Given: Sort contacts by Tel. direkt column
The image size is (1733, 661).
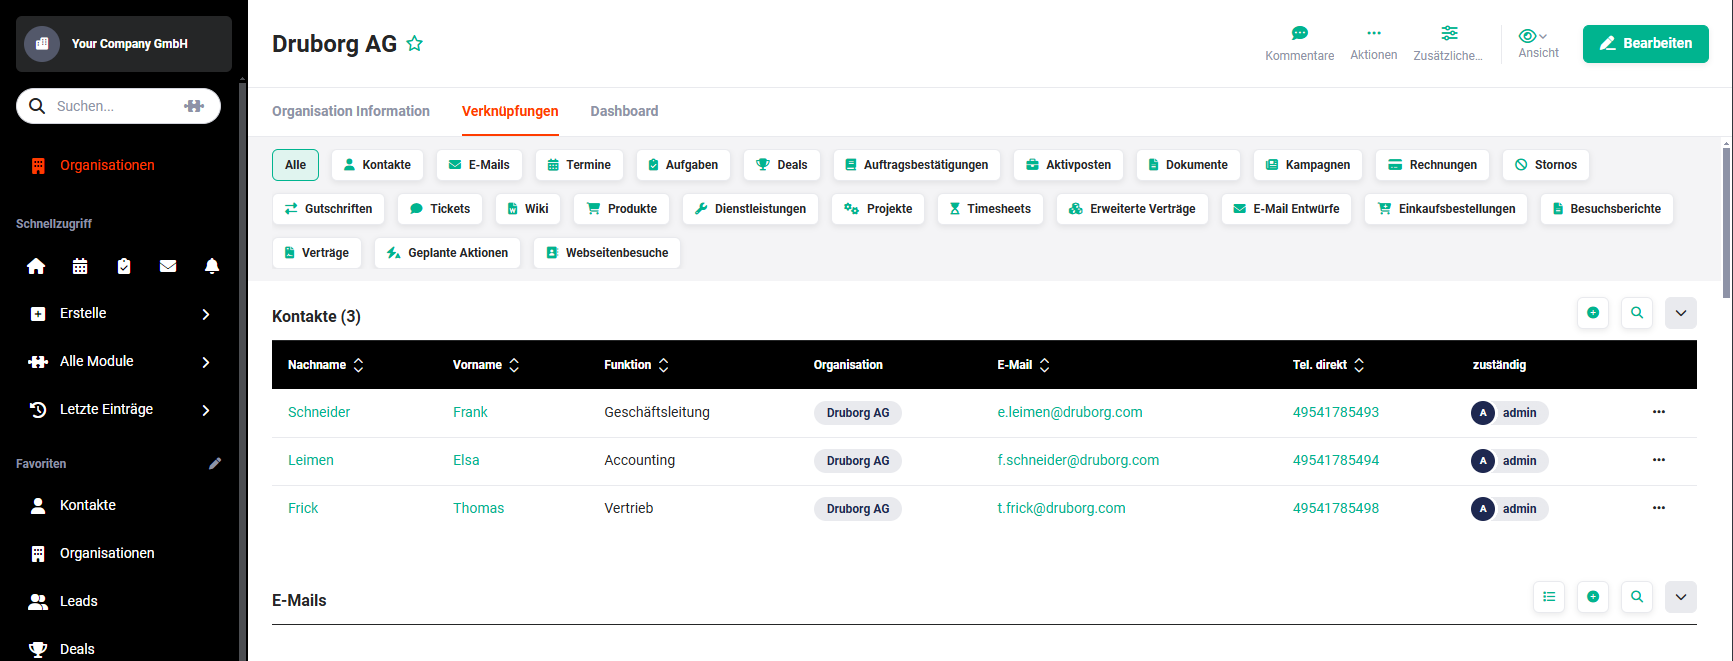Looking at the screenshot, I should pos(1328,365).
